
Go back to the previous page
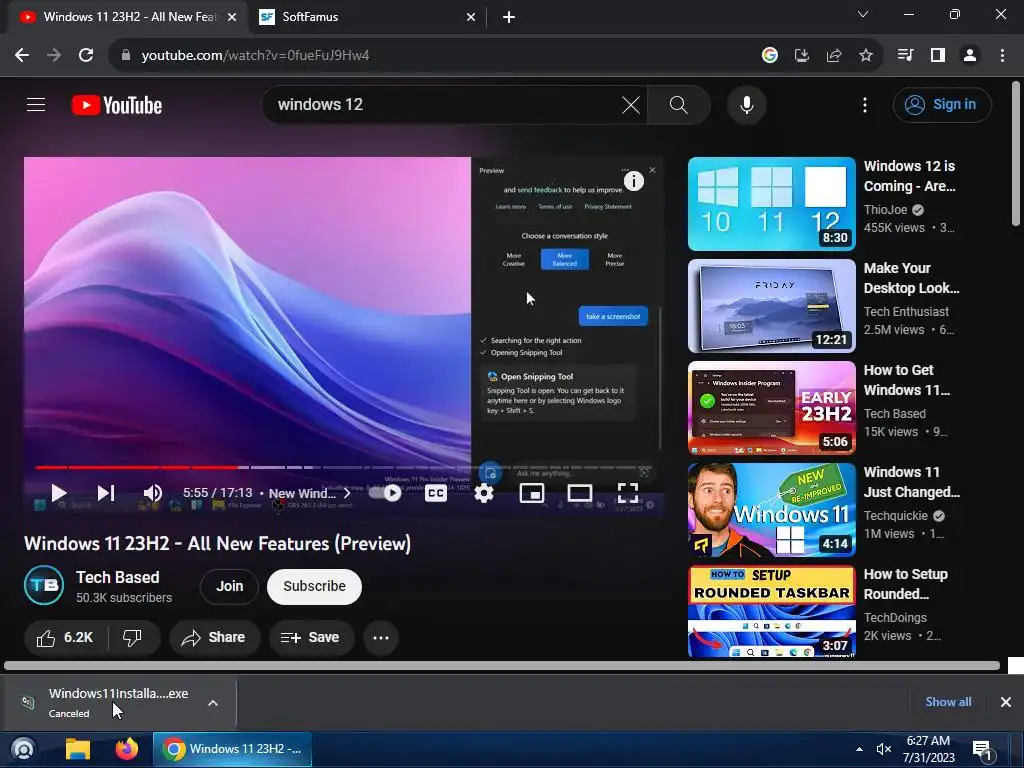point(22,55)
